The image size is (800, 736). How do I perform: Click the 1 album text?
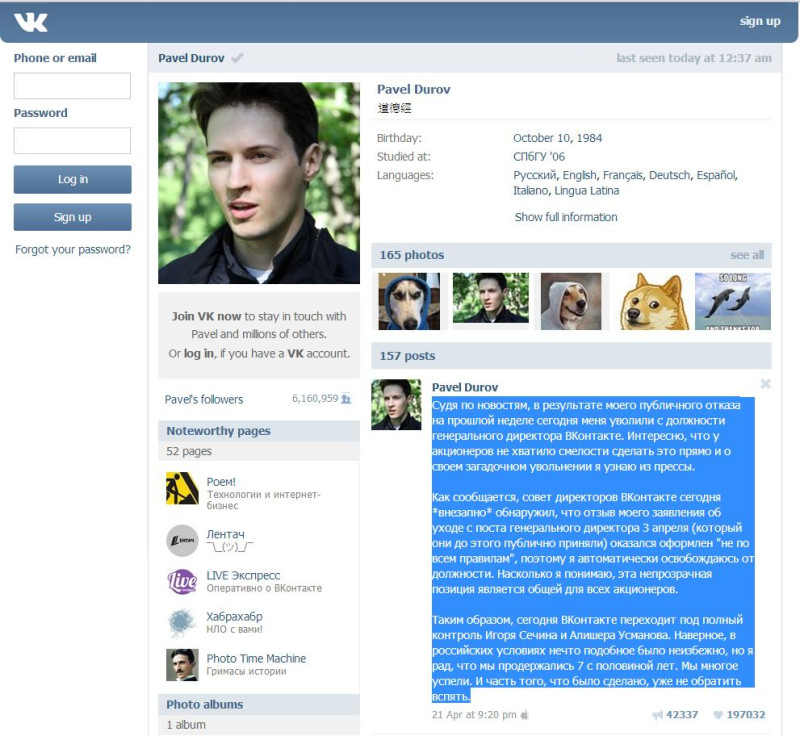pyautogui.click(x=186, y=725)
